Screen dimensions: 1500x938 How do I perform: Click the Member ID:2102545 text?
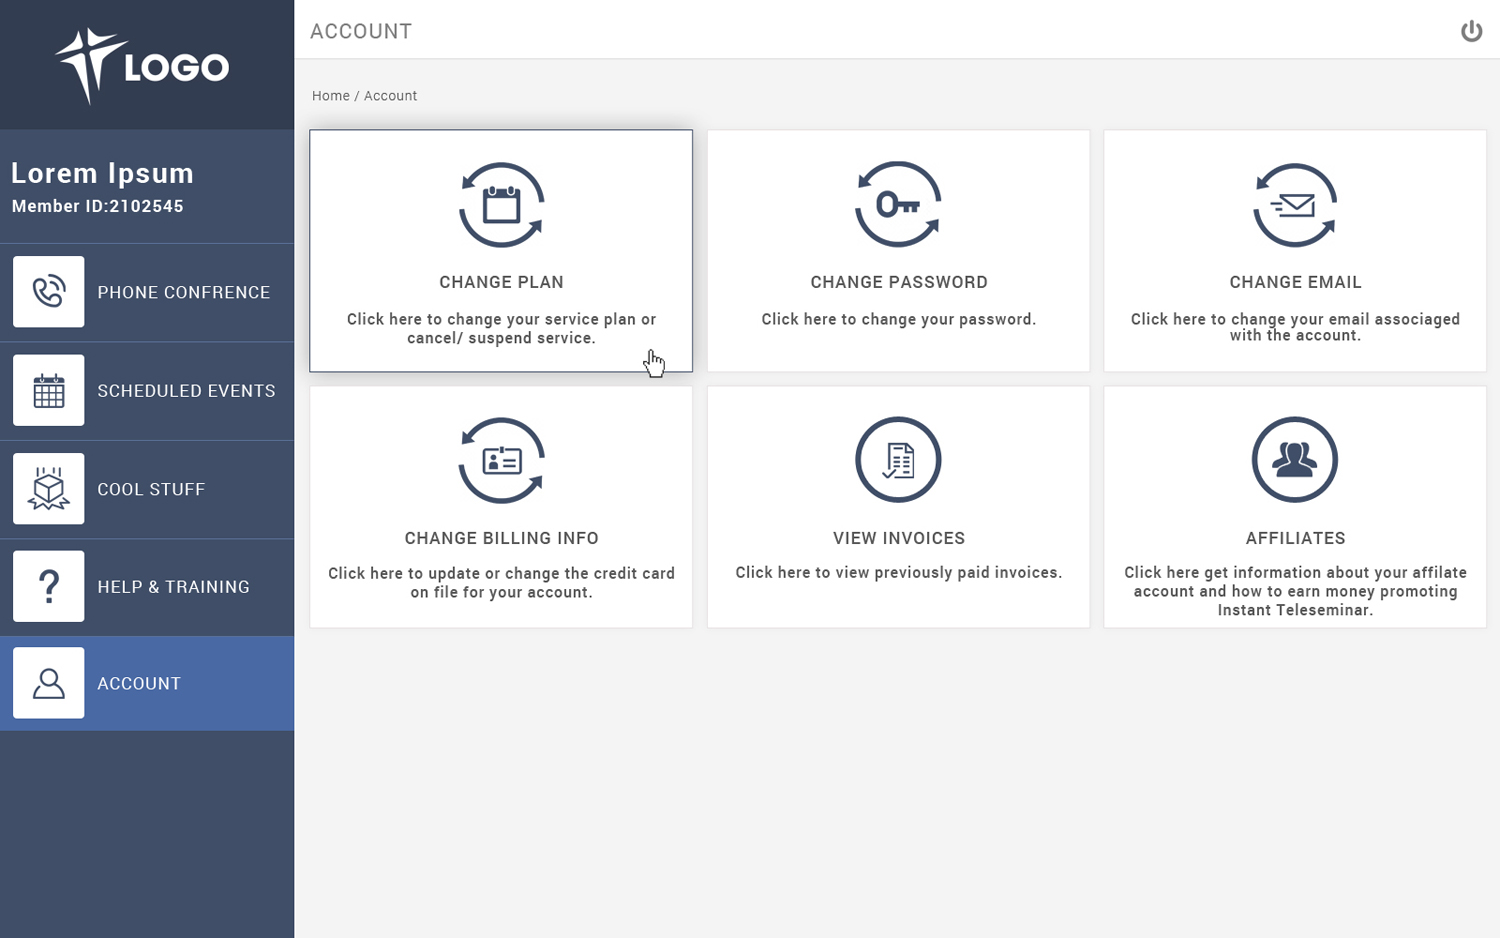(98, 206)
